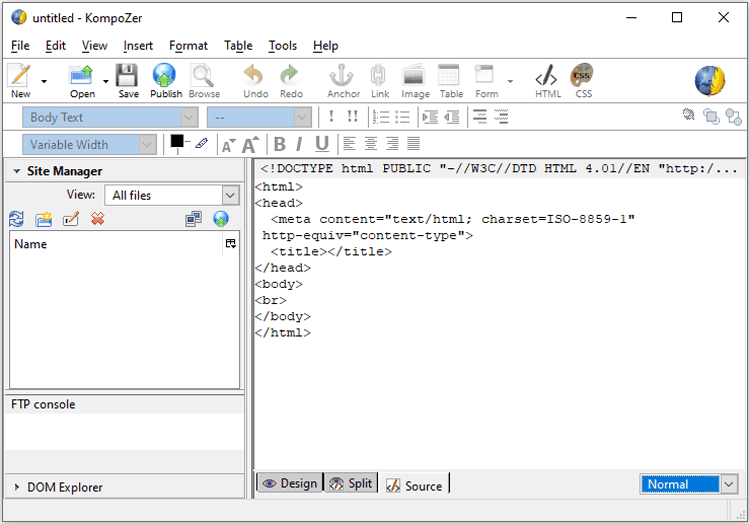Switch to Source view tab
750x524 pixels.
(414, 486)
